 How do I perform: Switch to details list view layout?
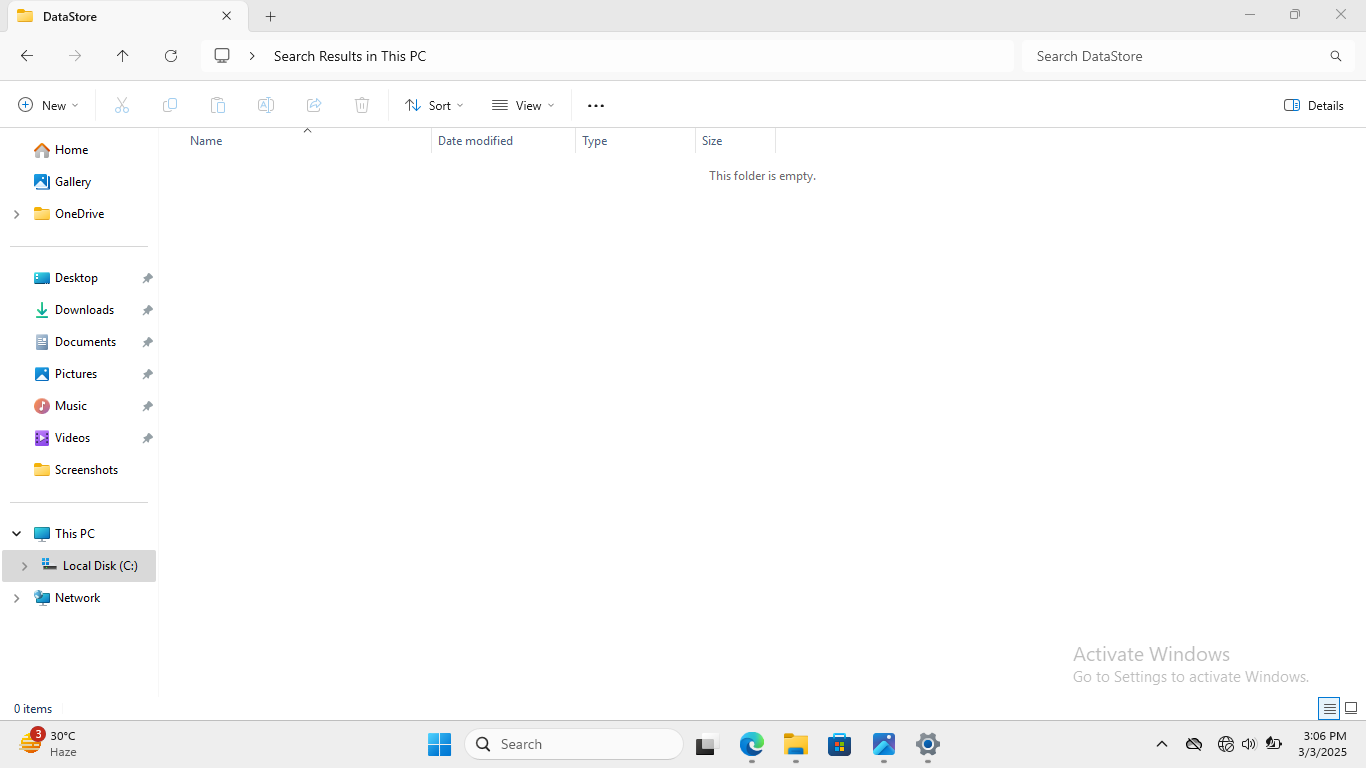click(1329, 708)
